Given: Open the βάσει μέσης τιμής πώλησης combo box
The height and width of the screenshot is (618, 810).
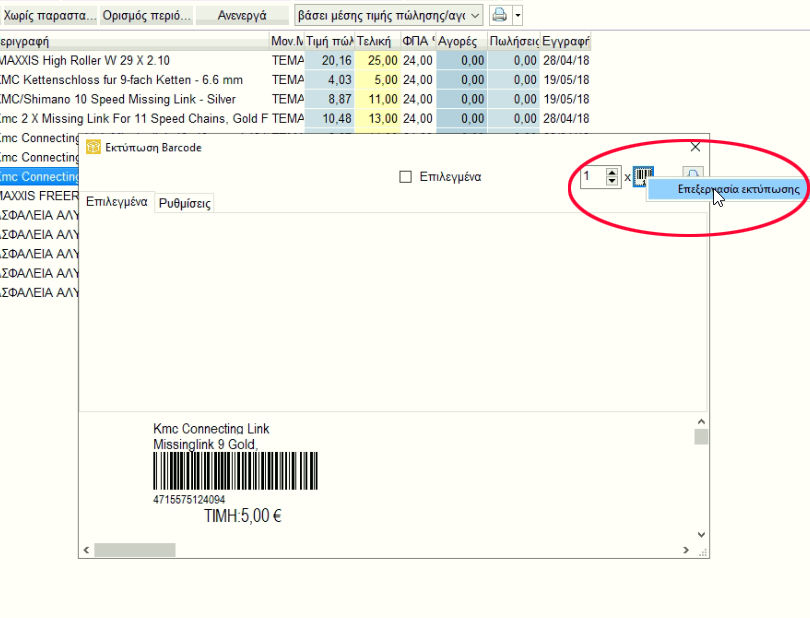Looking at the screenshot, I should (x=388, y=16).
